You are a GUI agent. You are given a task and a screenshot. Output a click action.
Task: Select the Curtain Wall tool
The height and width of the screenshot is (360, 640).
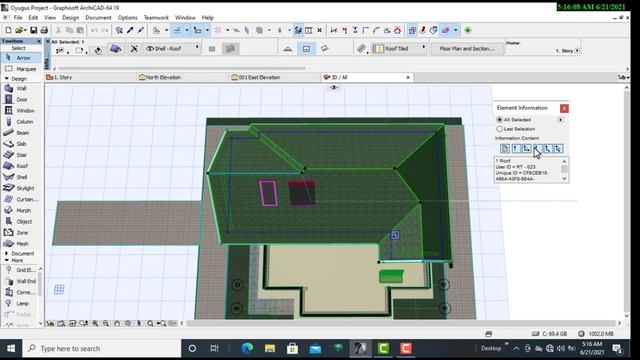click(21, 199)
